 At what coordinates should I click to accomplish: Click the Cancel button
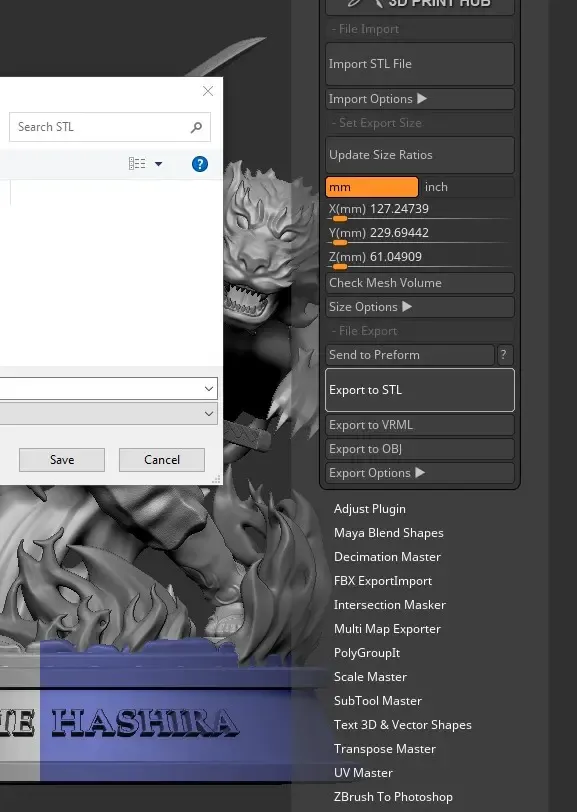pyautogui.click(x=162, y=460)
